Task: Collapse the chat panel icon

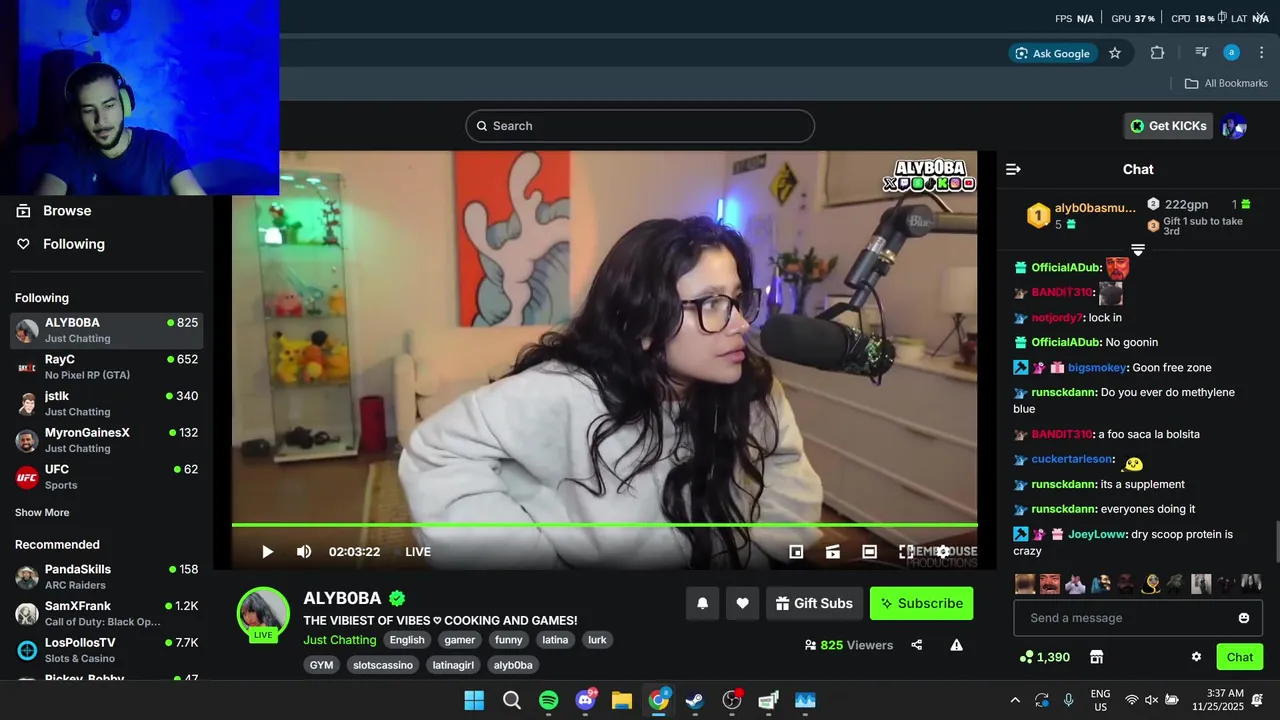Action: pos(1013,169)
